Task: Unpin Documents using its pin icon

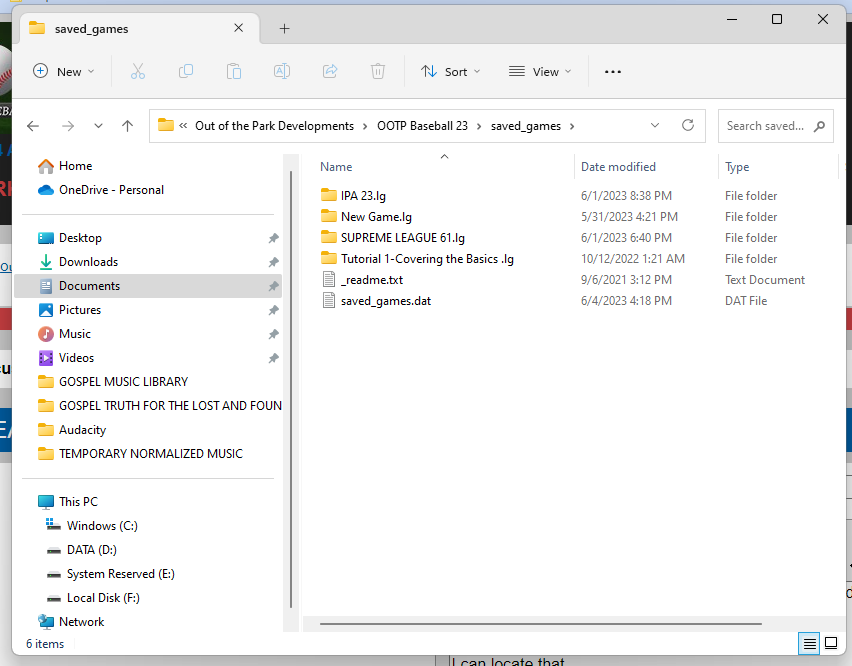Action: tap(273, 286)
